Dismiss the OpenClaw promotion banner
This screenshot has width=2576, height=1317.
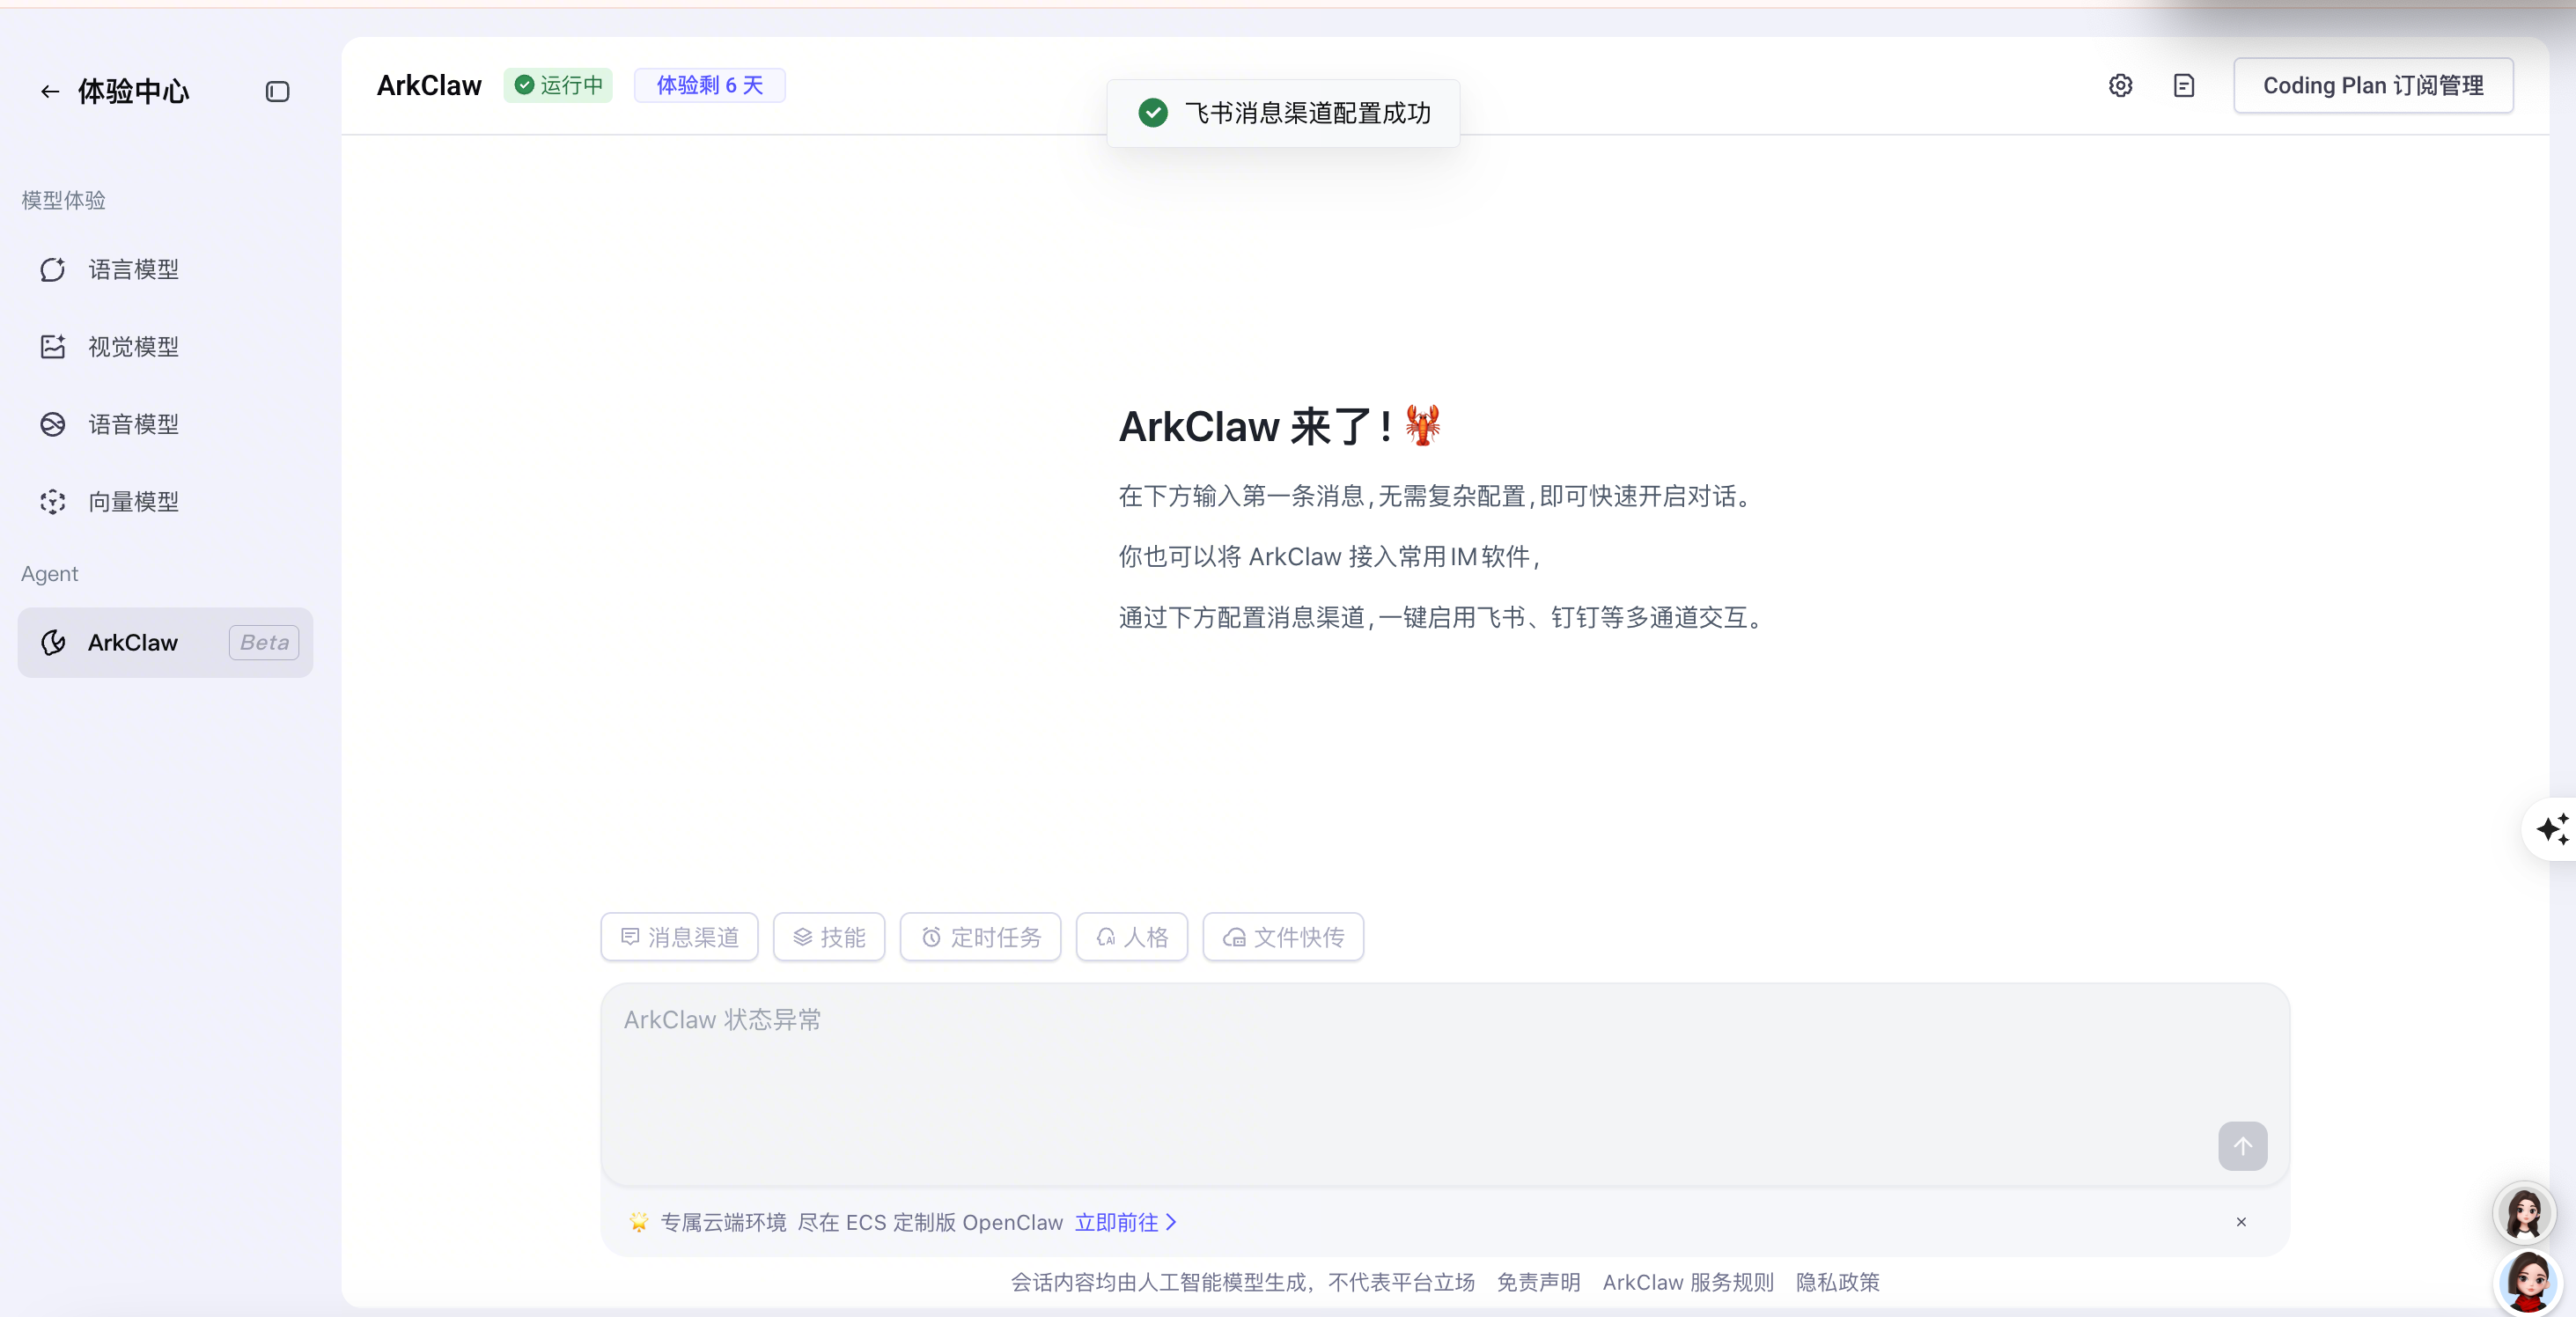pyautogui.click(x=2241, y=1222)
